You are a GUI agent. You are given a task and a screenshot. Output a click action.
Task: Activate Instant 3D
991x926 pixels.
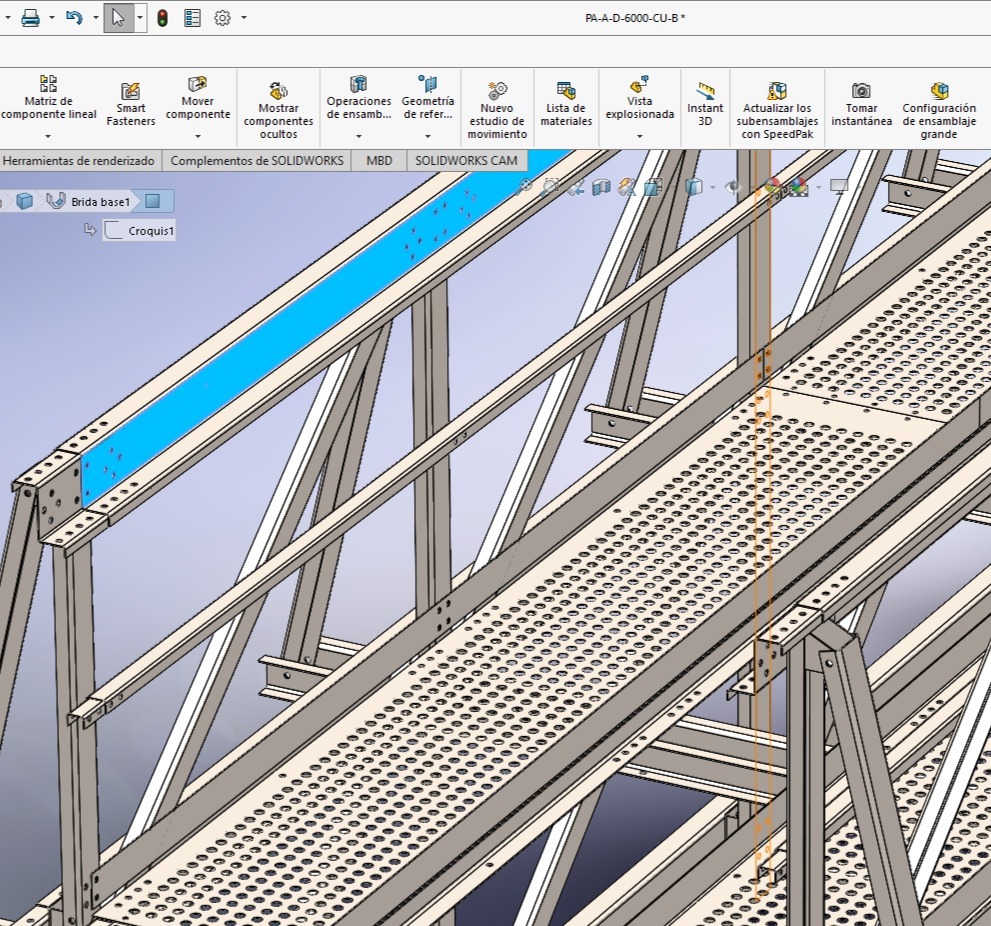pos(705,105)
